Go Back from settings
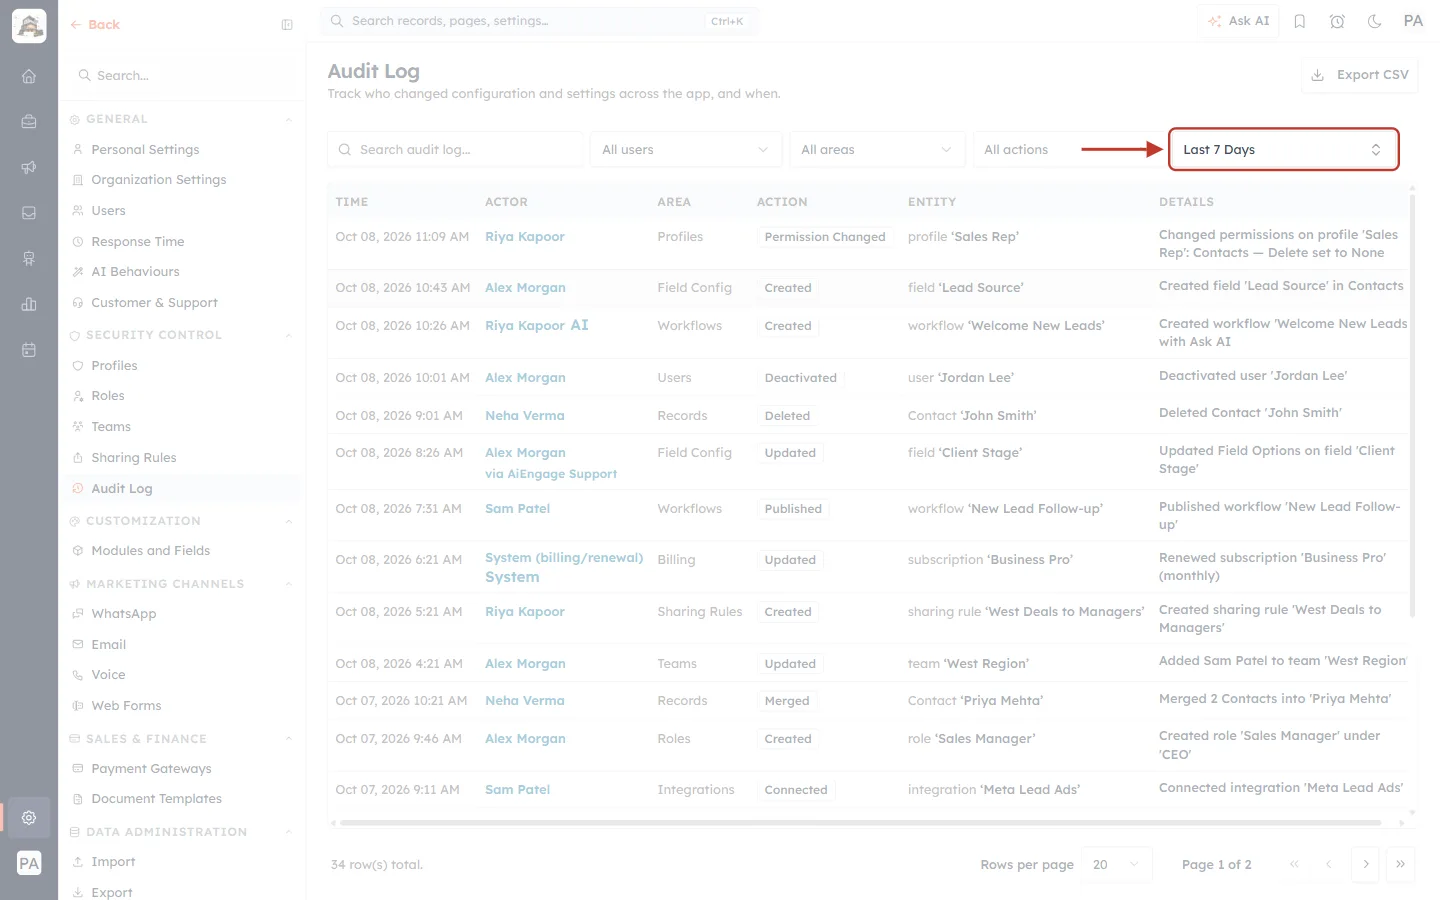The image size is (1440, 900). [x=95, y=25]
